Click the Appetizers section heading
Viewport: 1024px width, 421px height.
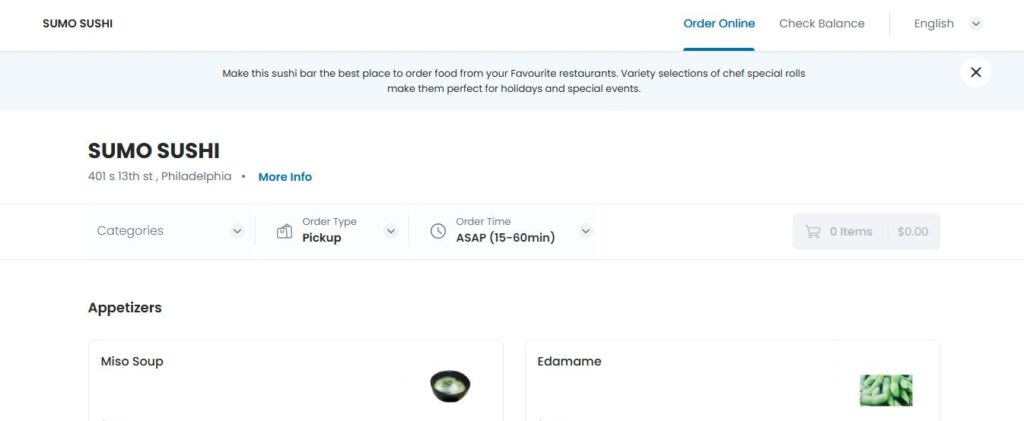pyautogui.click(x=125, y=308)
